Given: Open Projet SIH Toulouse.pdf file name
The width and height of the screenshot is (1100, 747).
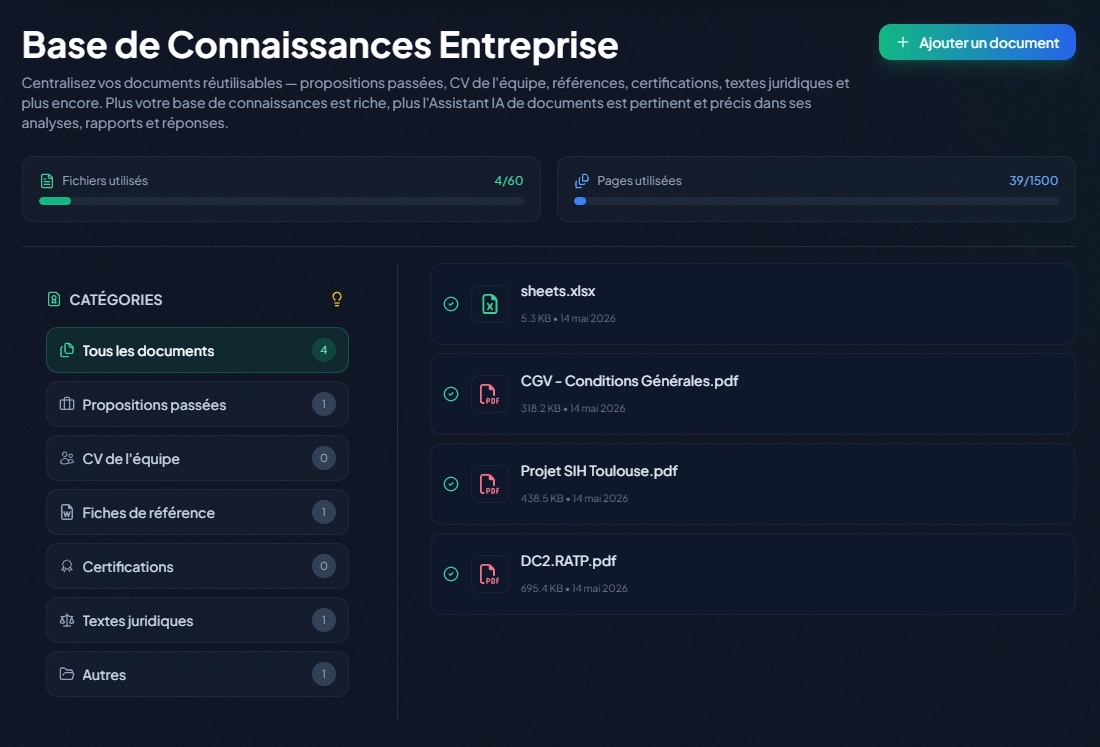Looking at the screenshot, I should [x=599, y=471].
